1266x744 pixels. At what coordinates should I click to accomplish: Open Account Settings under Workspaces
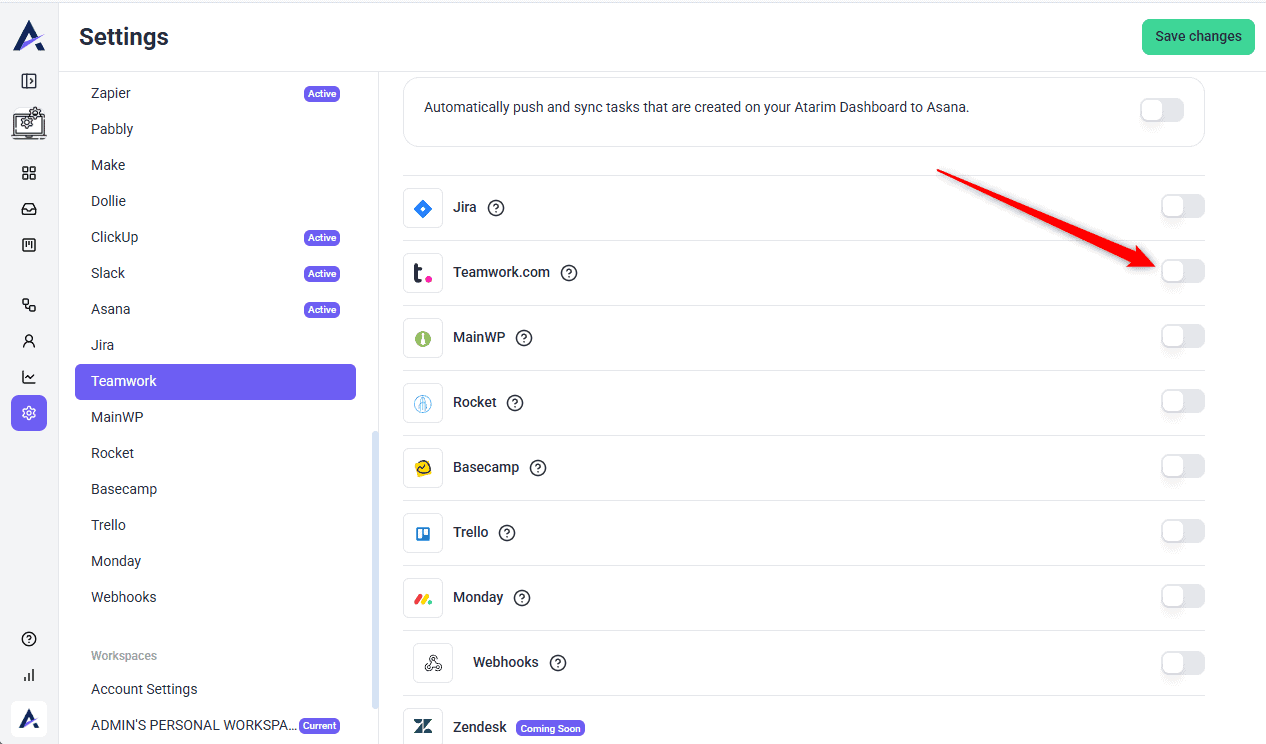215,689
